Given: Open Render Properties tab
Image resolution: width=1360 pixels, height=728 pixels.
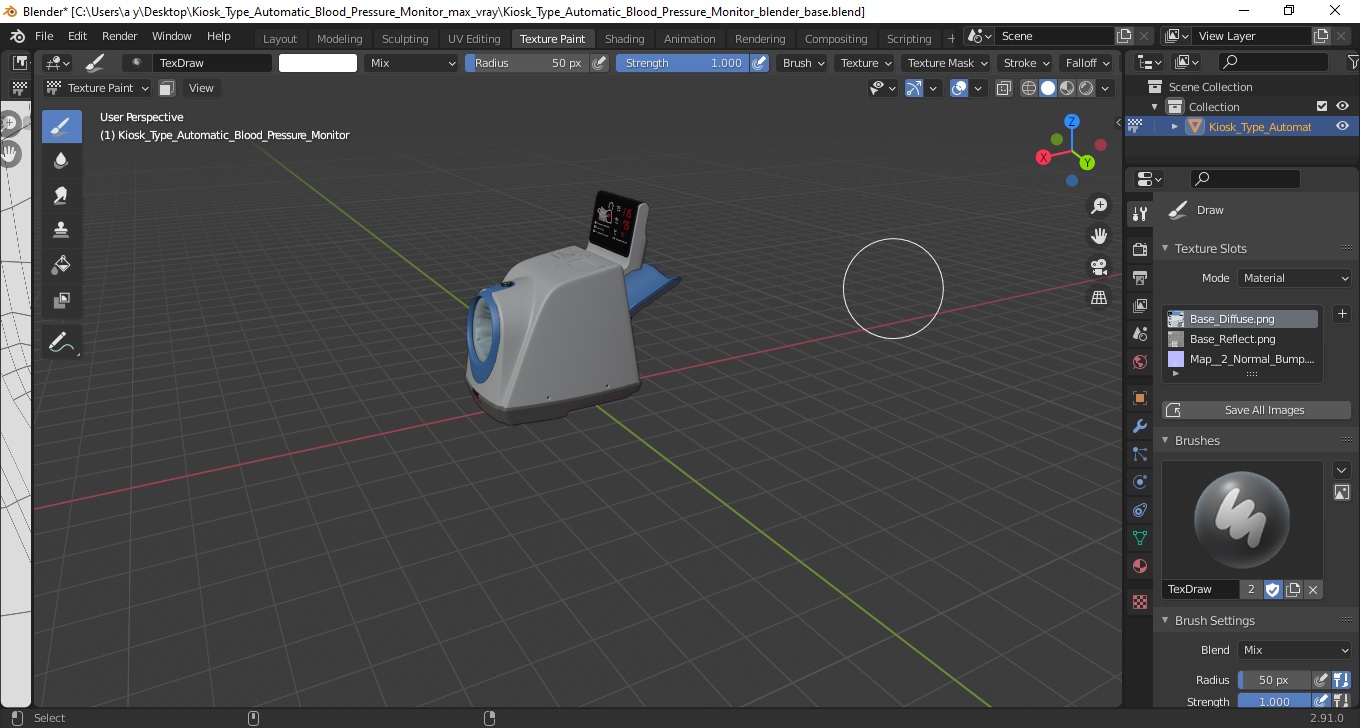Looking at the screenshot, I should pos(1139,249).
